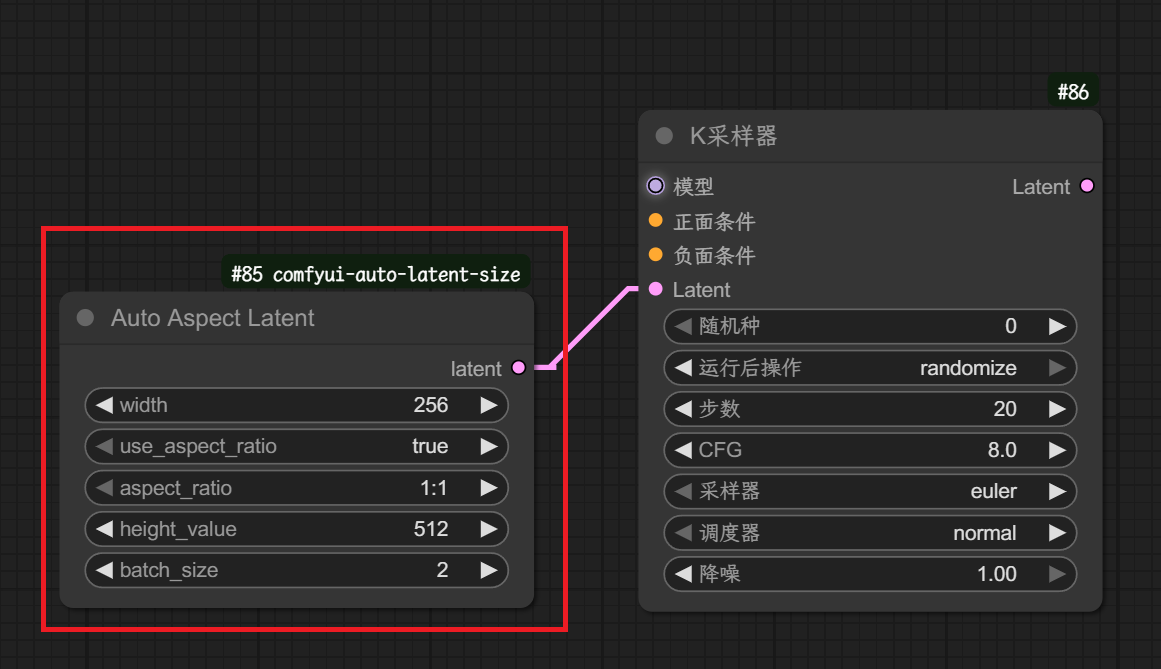The width and height of the screenshot is (1161, 669).
Task: Select next aspect_ratio option
Action: click(489, 488)
